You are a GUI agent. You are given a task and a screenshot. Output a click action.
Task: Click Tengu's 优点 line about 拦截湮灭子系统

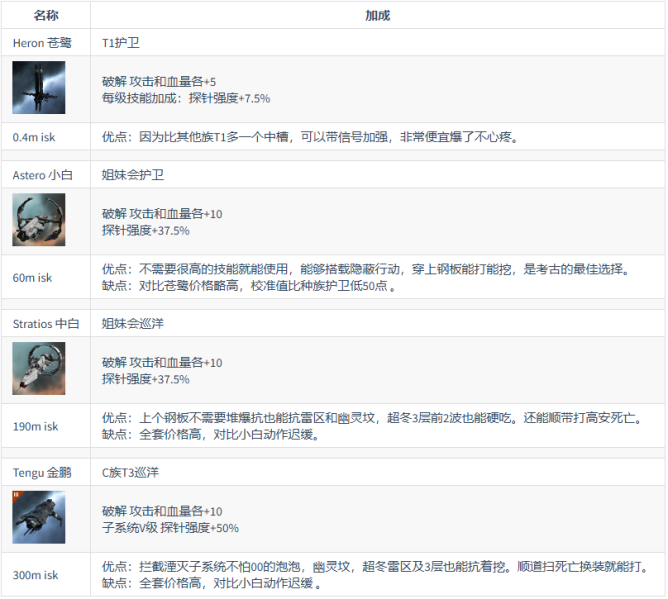[375, 567]
